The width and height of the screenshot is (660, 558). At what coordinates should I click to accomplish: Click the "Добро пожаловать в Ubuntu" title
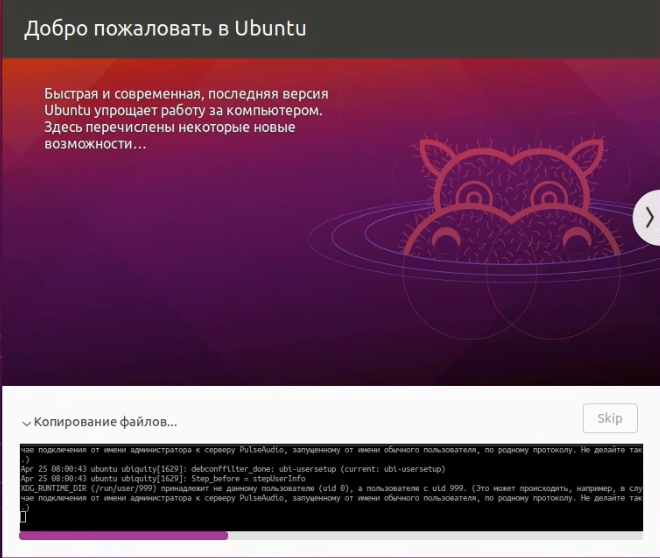(165, 29)
